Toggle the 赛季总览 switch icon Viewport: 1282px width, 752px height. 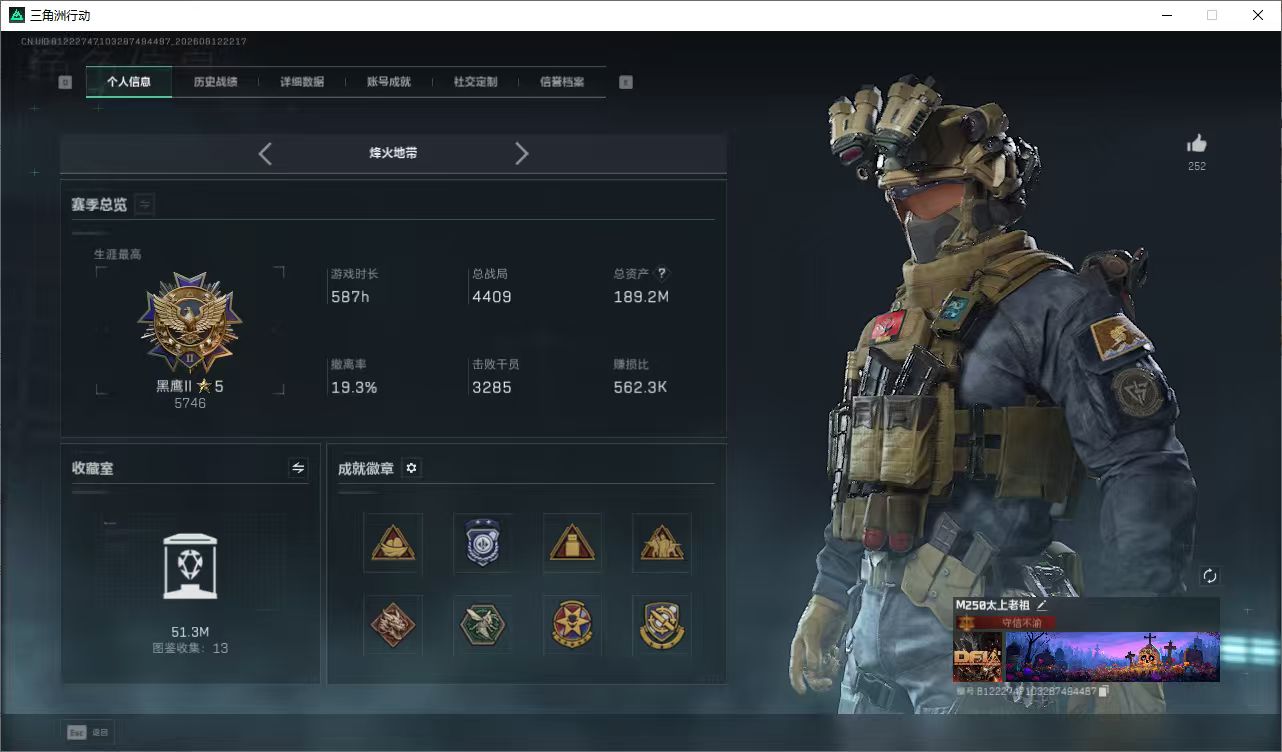point(145,204)
